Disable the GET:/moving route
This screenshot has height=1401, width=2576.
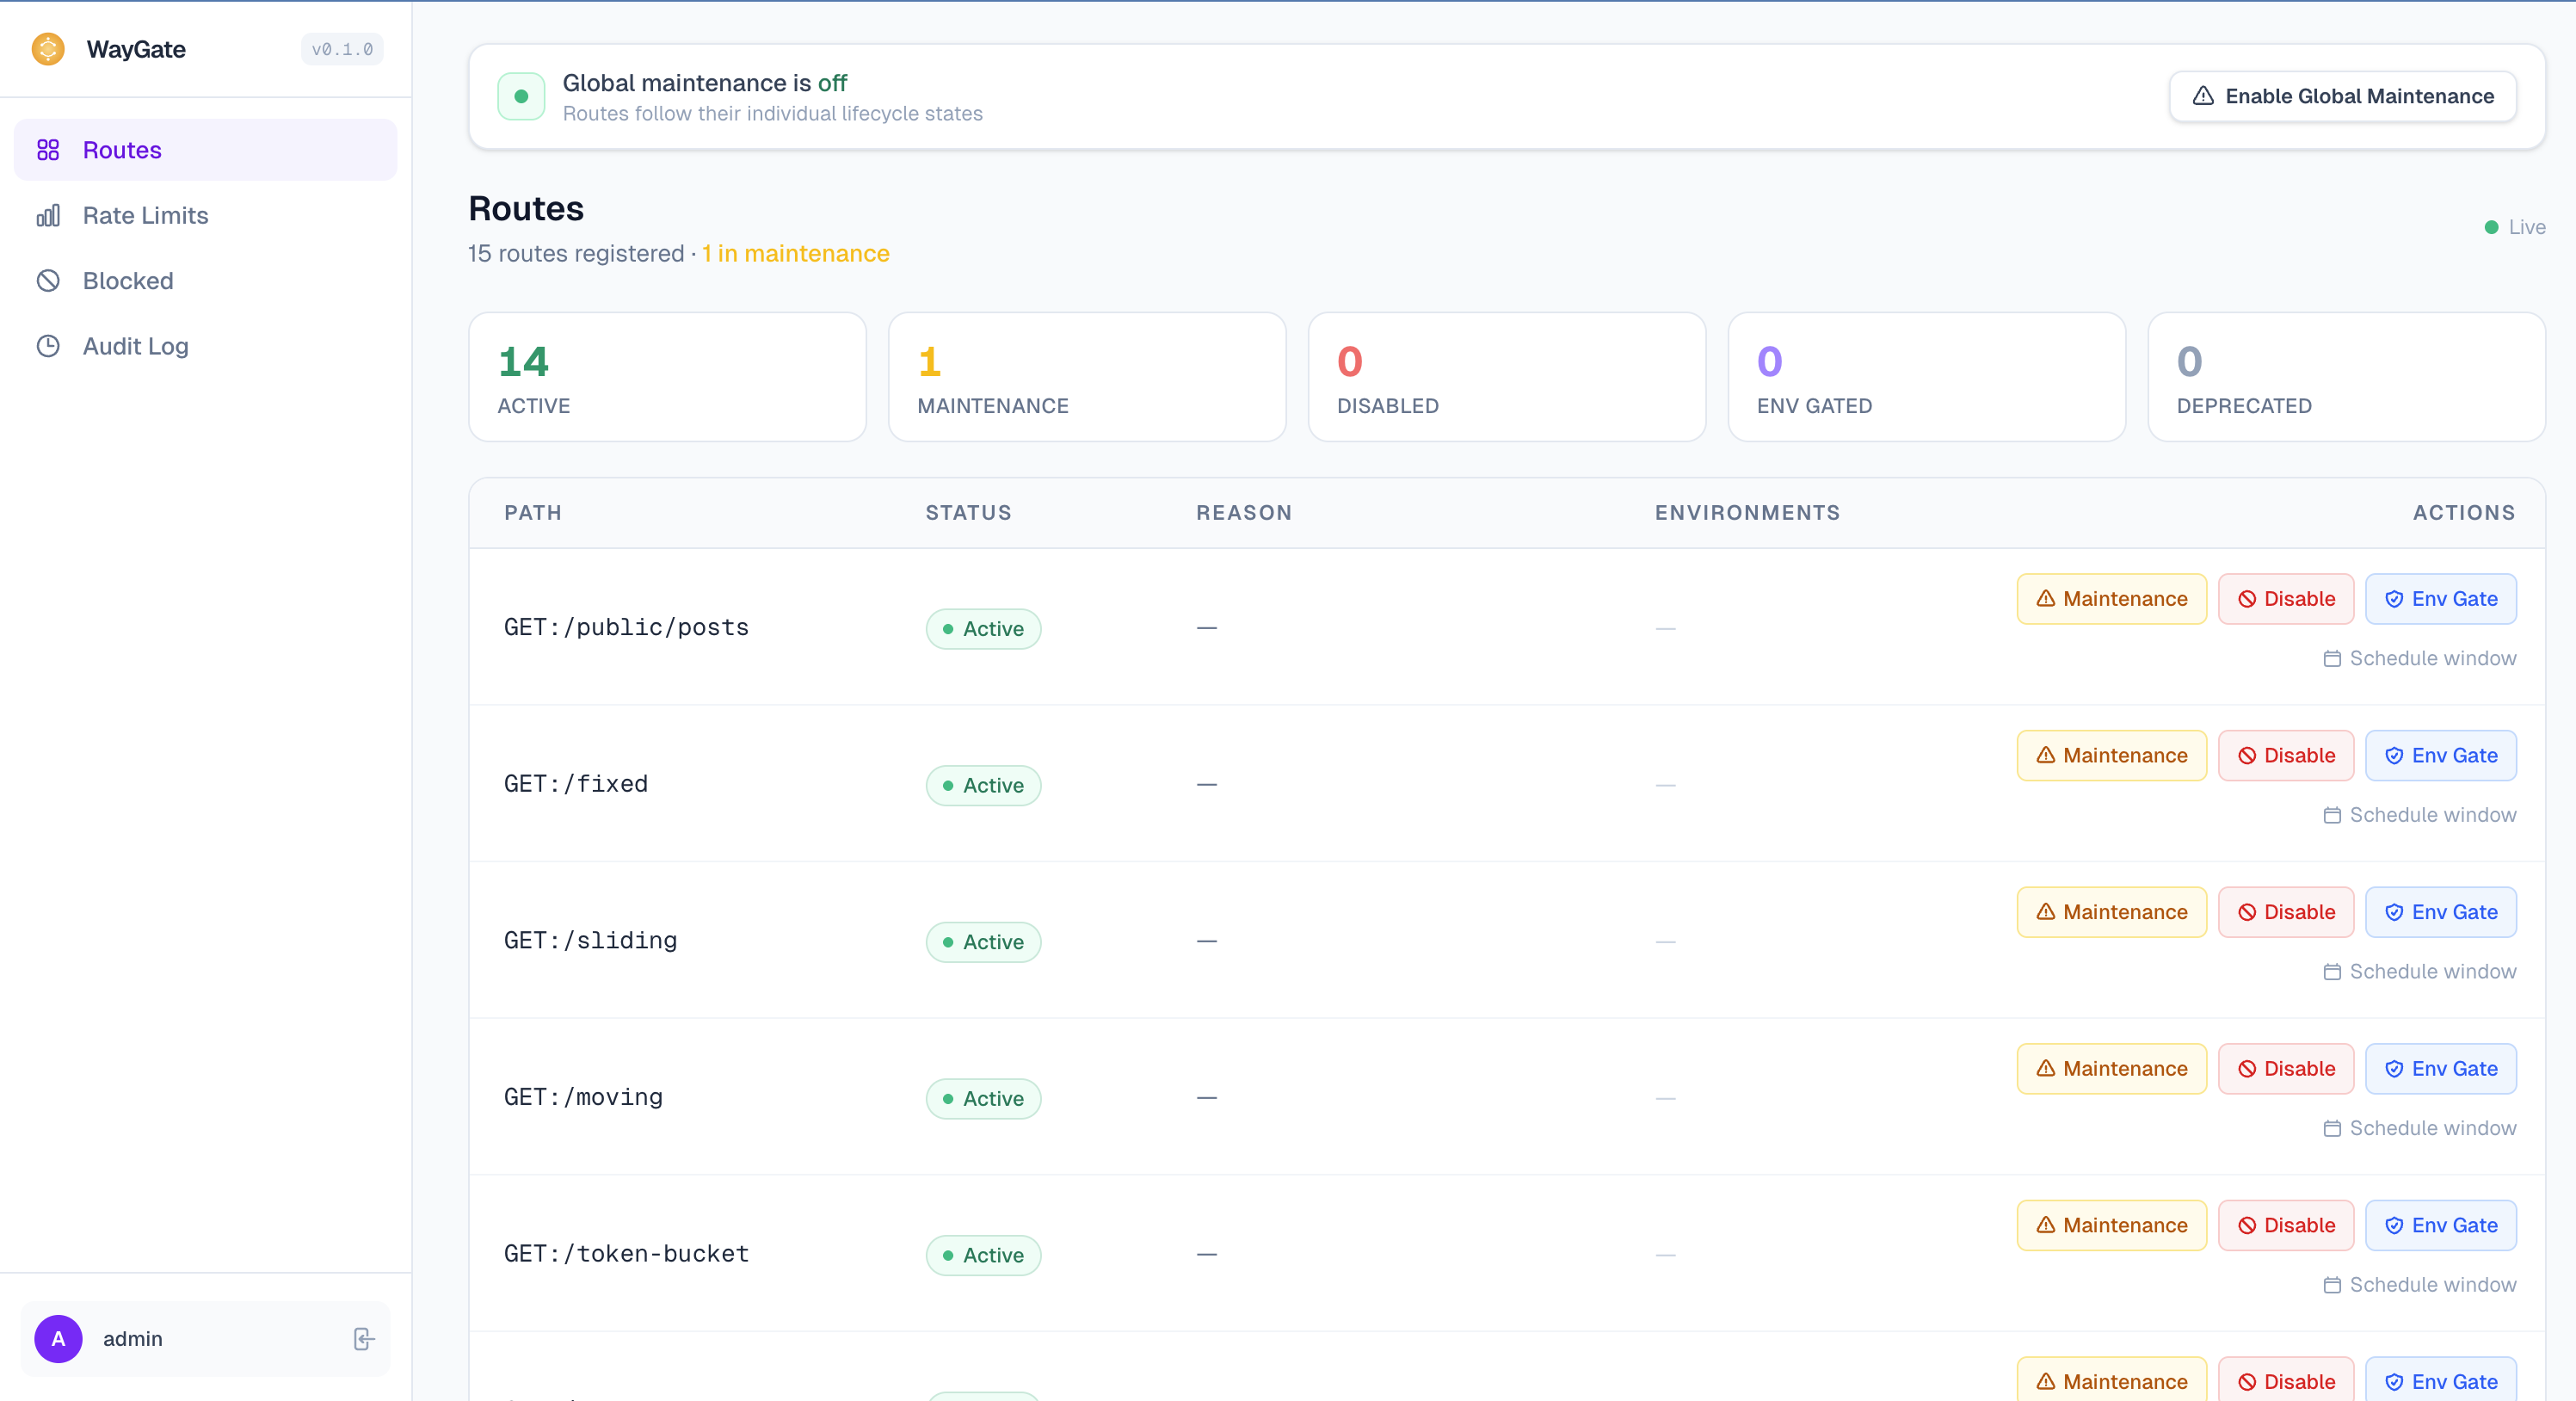[x=2286, y=1068]
